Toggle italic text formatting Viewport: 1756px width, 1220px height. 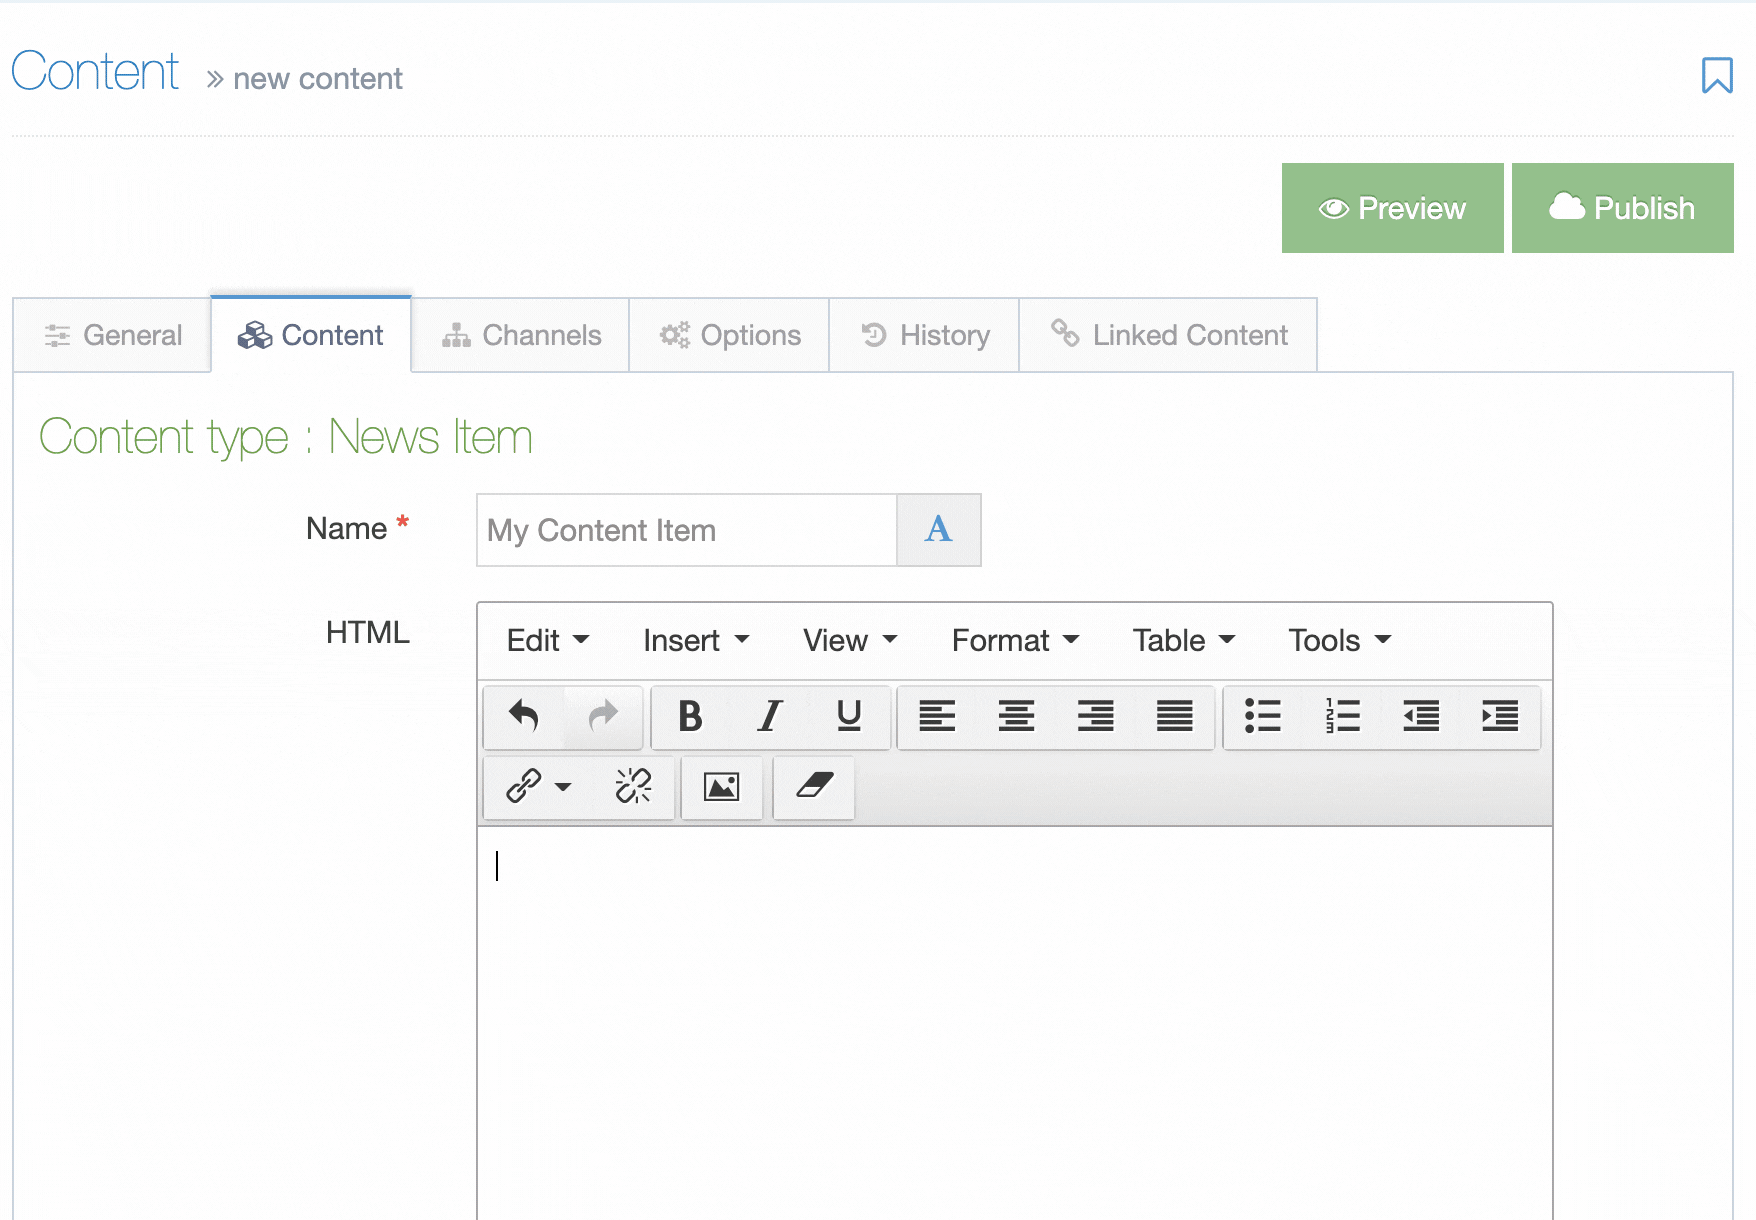pyautogui.click(x=769, y=716)
